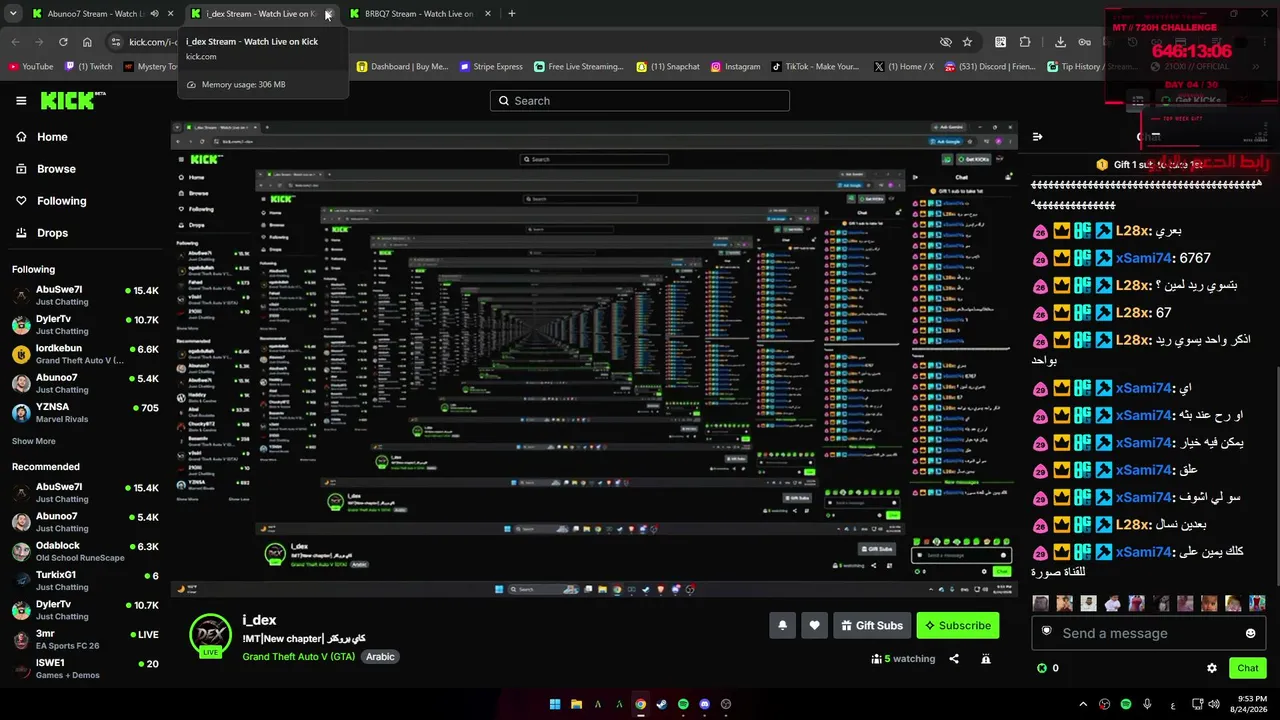The height and width of the screenshot is (720, 1280).
Task: Click the notification bell for i_dex
Action: 782,625
